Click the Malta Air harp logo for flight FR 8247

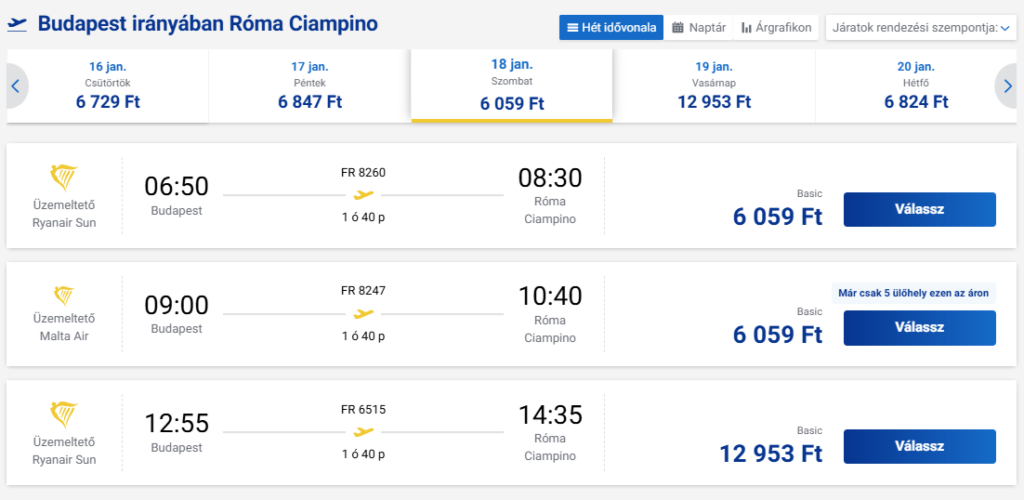pos(64,296)
